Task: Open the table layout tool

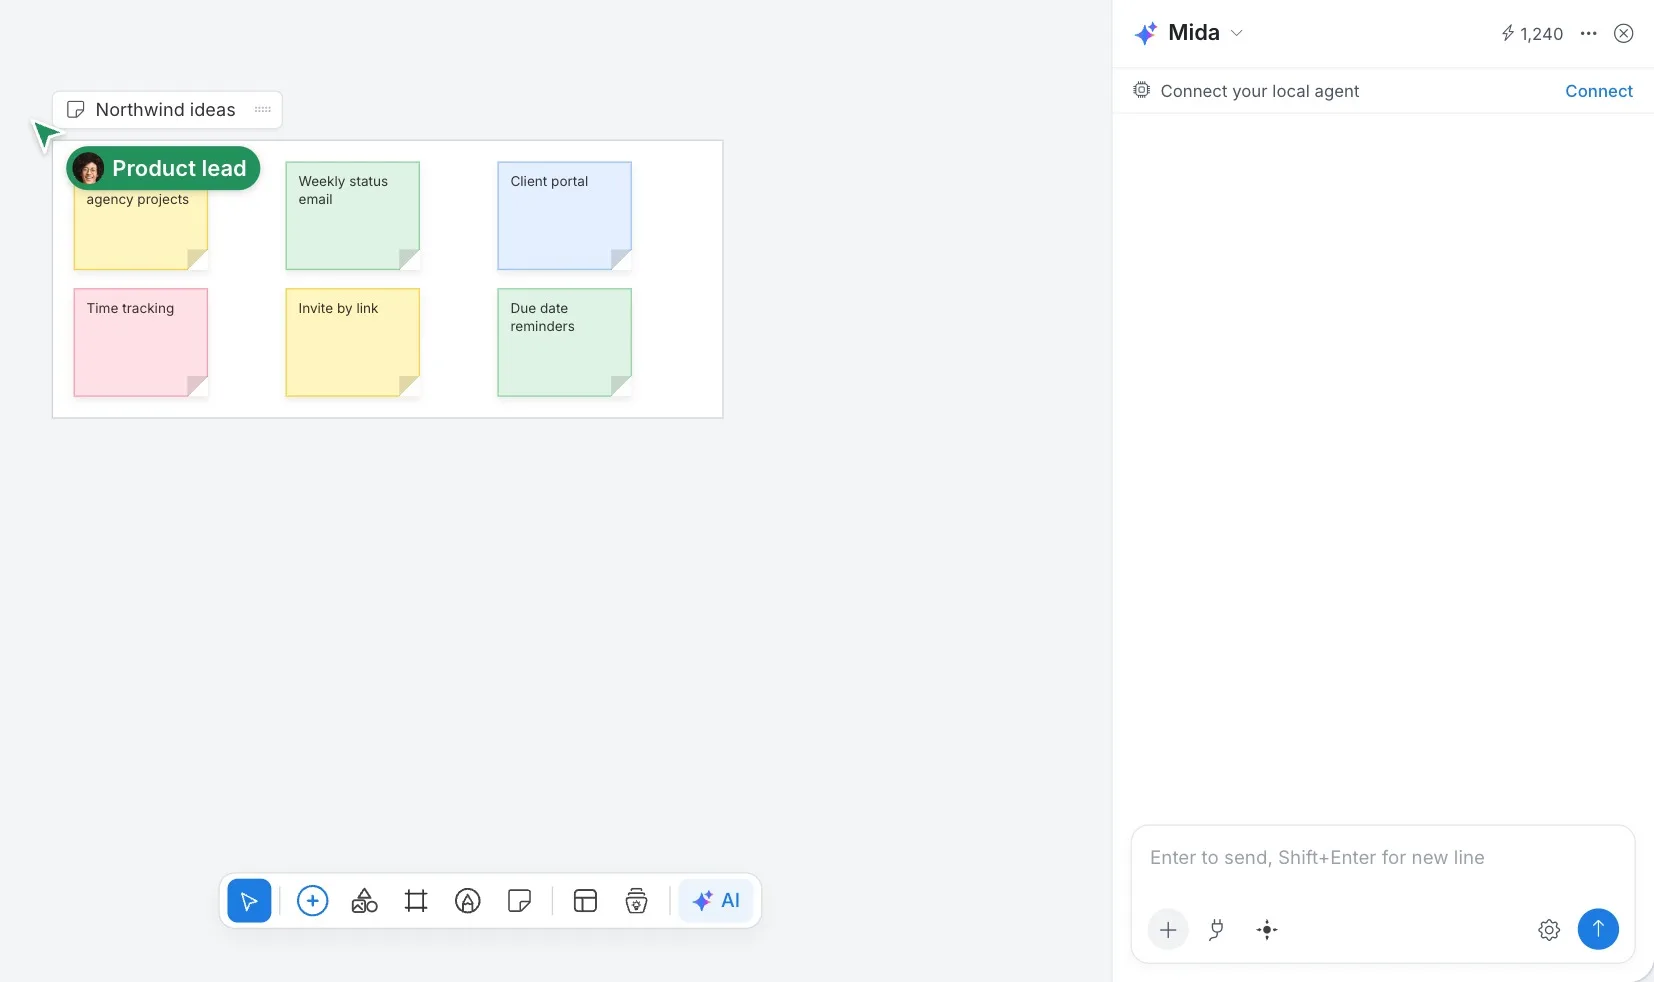Action: point(585,901)
